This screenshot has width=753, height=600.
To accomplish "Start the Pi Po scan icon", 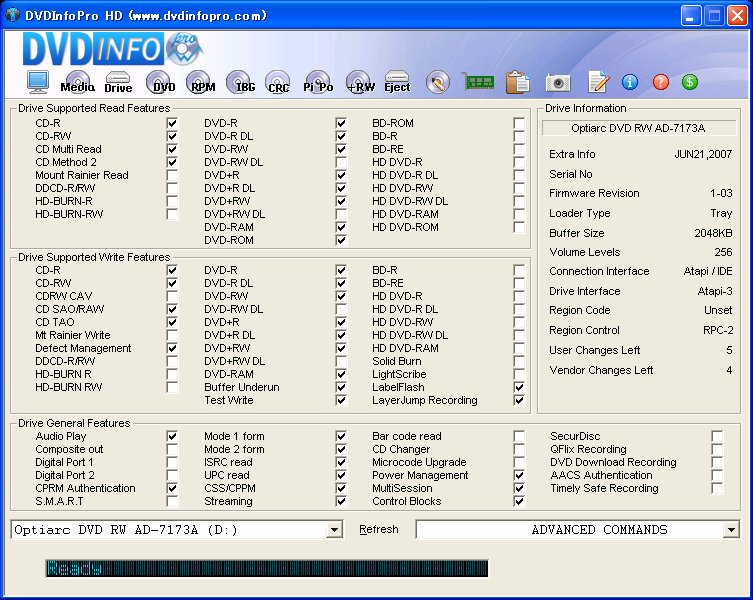I will 318,82.
